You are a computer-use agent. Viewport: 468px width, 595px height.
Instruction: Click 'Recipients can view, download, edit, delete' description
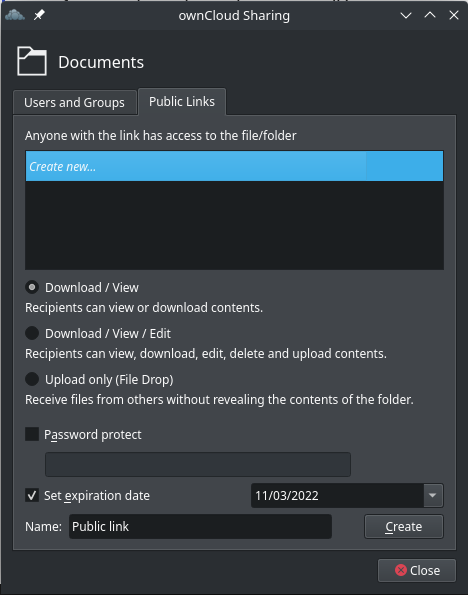point(206,354)
